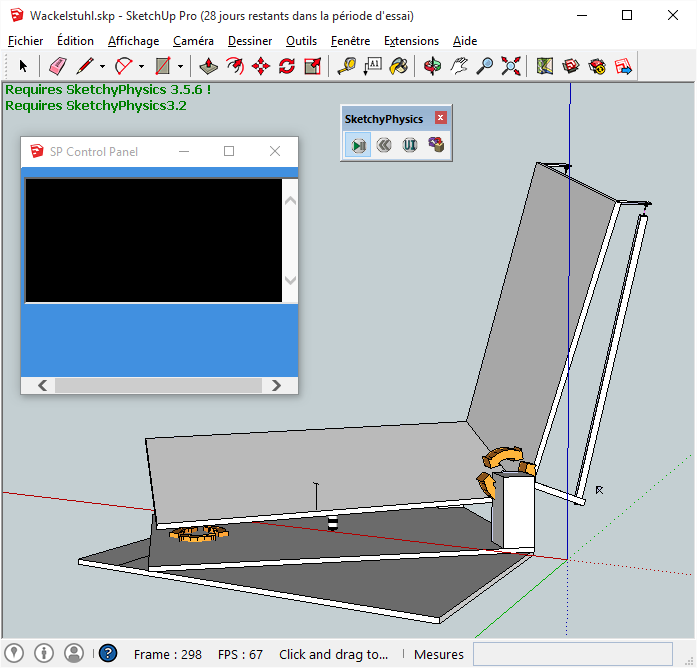
Task: Open the Extensions menu
Action: 411,41
